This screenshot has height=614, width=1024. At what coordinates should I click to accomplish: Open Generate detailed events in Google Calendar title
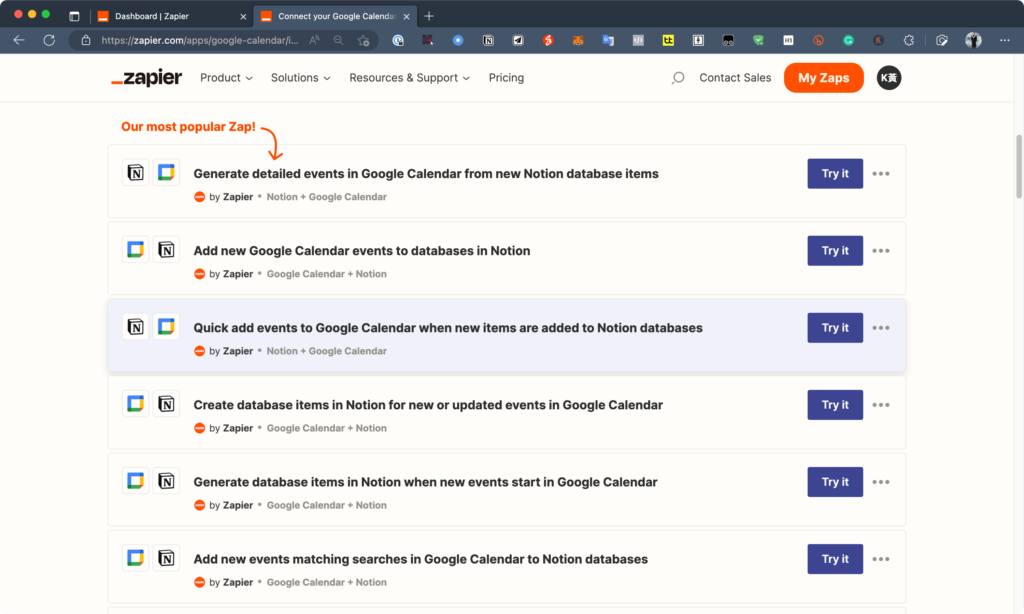click(x=426, y=174)
